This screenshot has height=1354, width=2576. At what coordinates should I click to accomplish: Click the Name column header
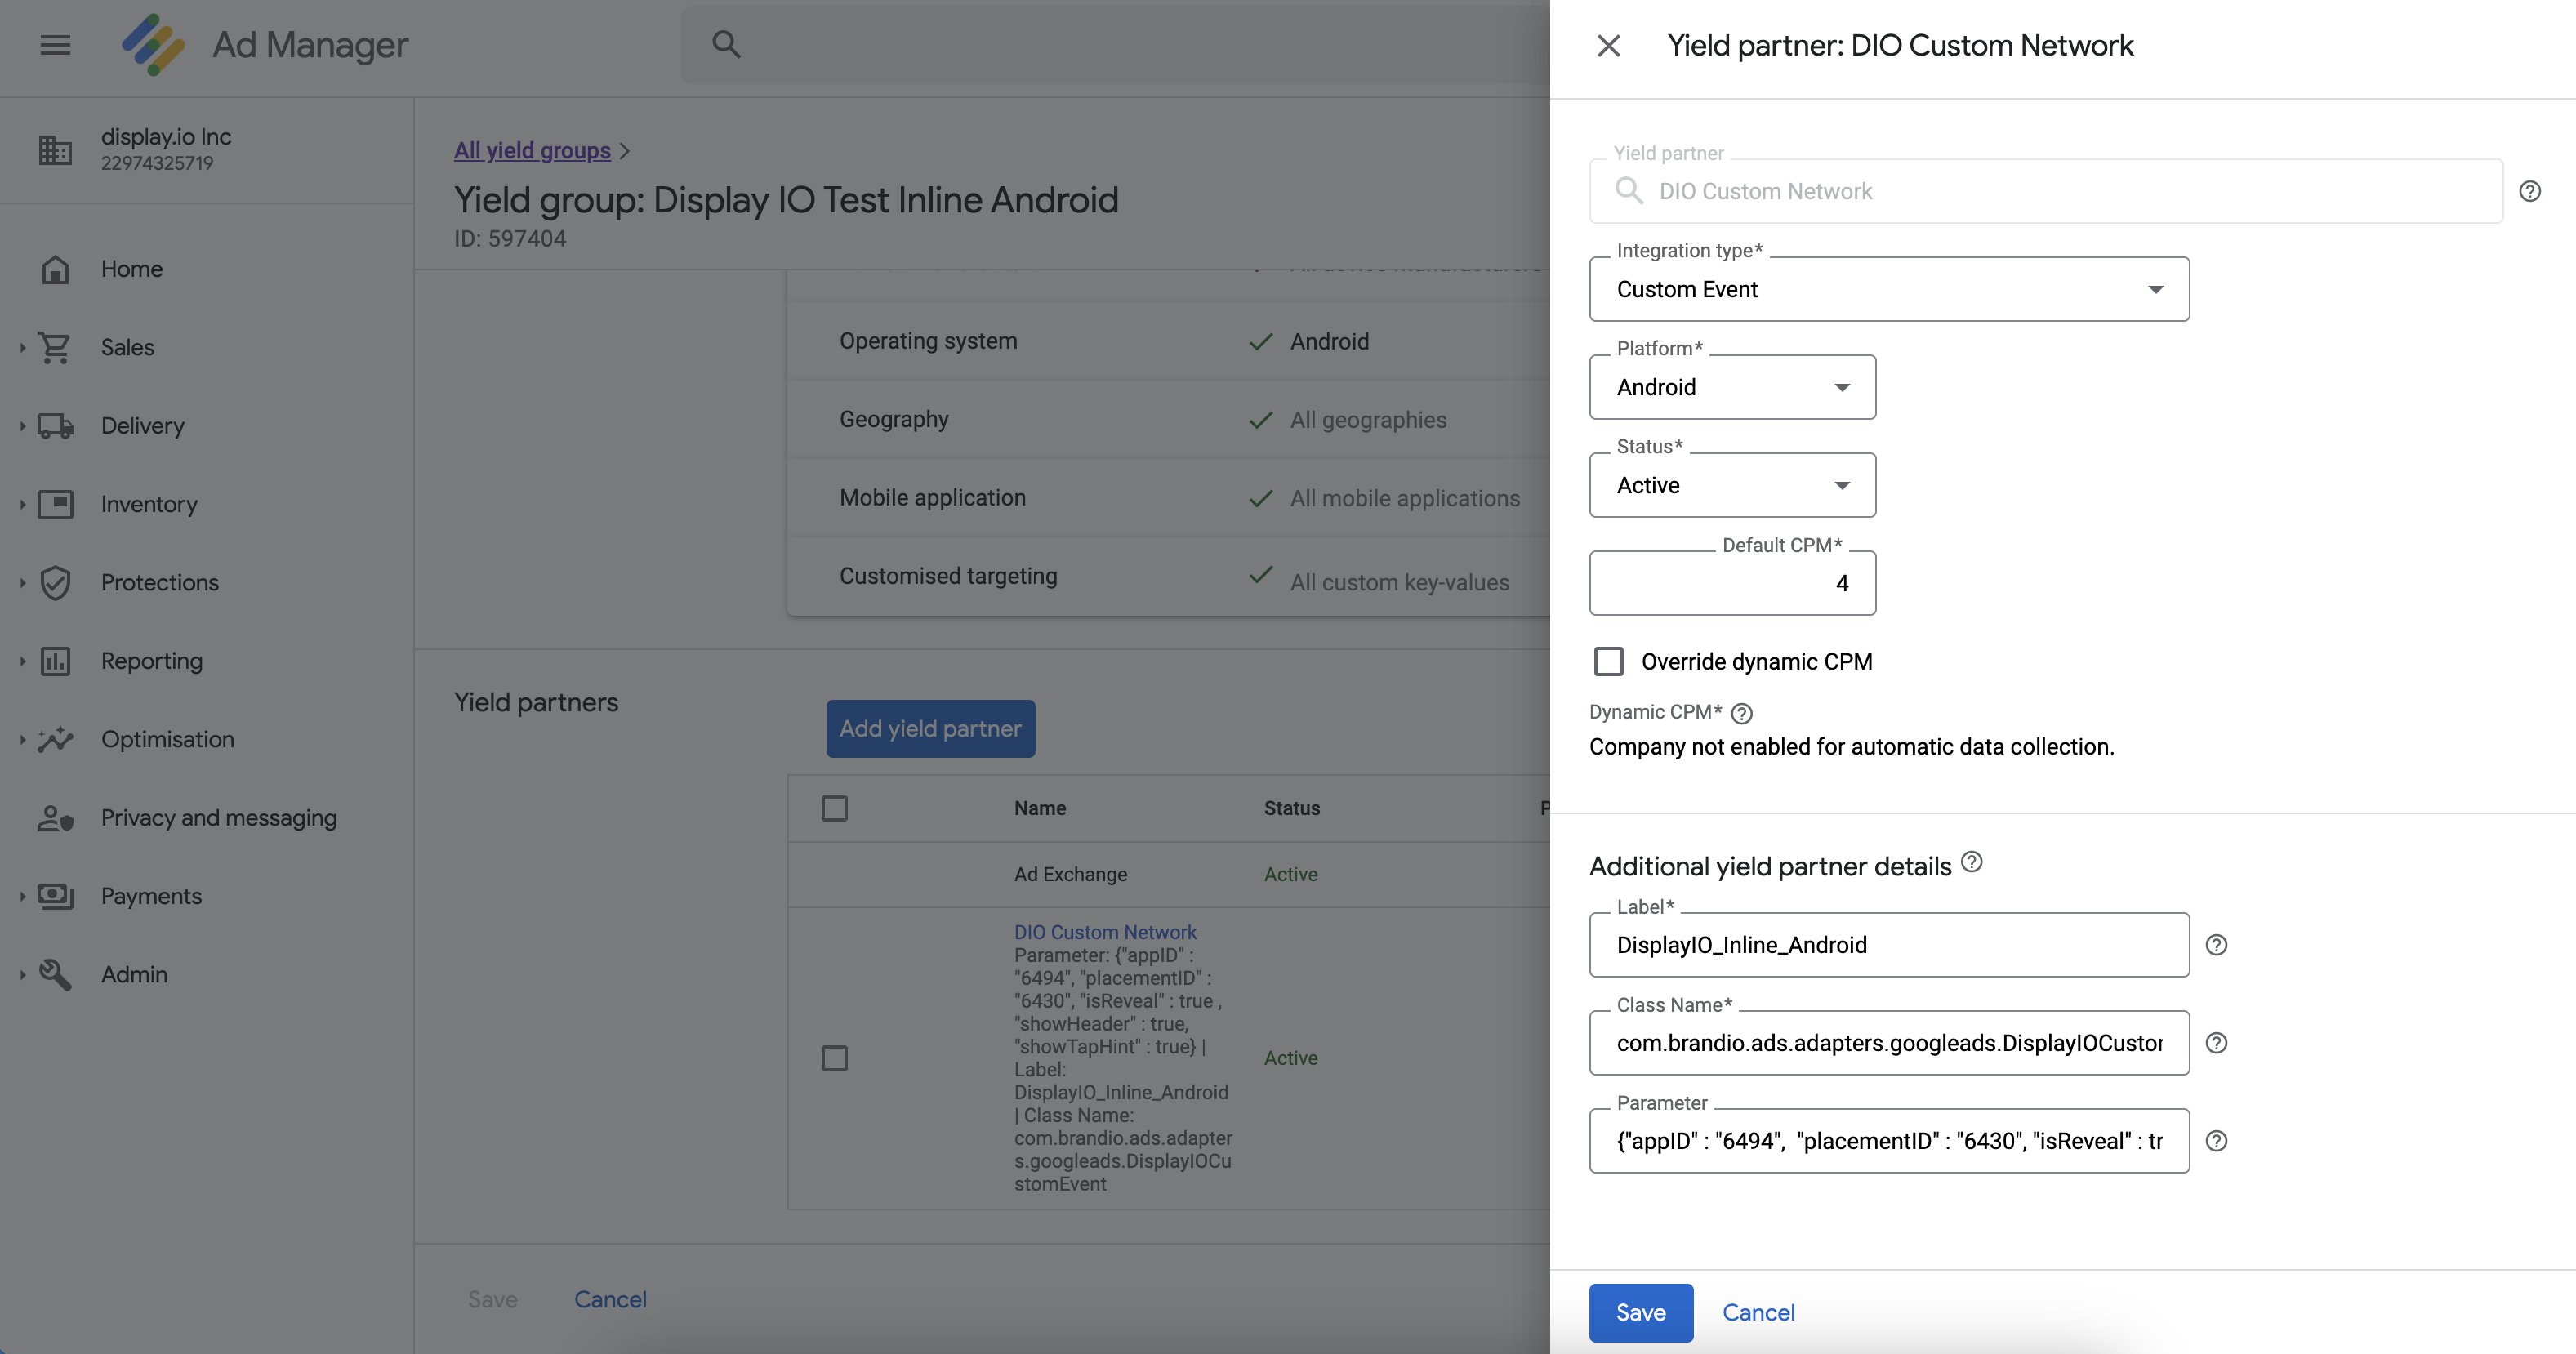(1040, 808)
